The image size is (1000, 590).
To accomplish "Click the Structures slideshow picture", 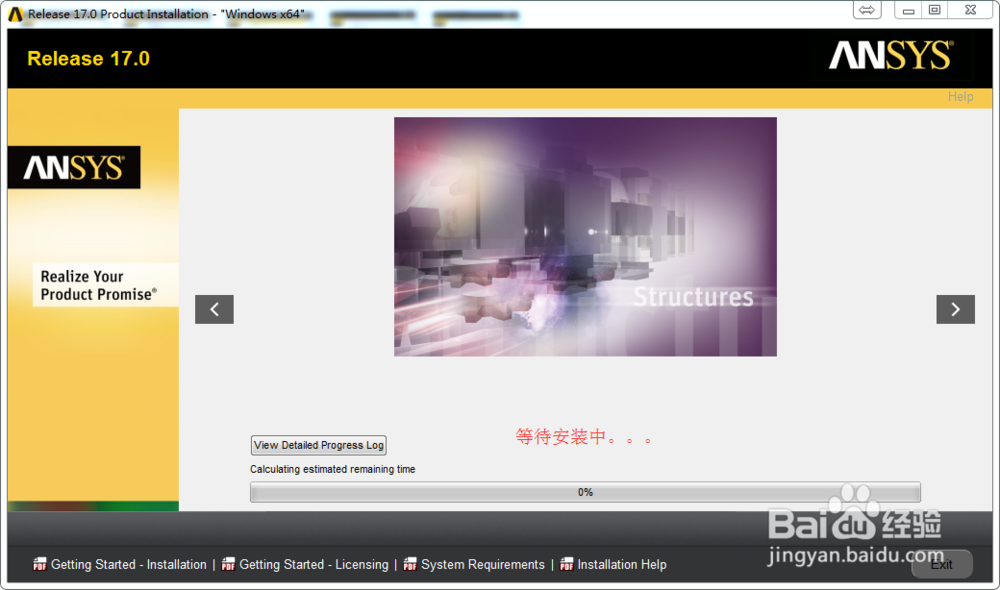I will [x=585, y=237].
